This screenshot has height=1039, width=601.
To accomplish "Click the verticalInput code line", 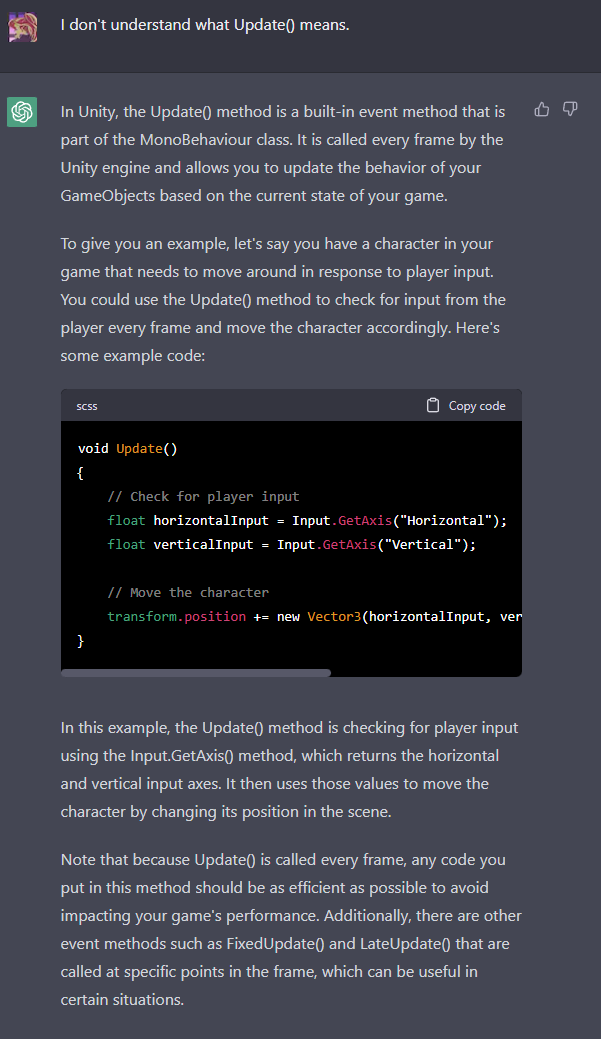I will (x=291, y=544).
